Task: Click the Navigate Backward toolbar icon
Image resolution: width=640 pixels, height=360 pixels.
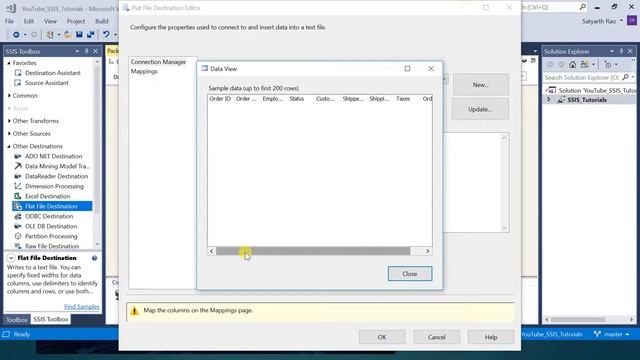Action: (16, 35)
